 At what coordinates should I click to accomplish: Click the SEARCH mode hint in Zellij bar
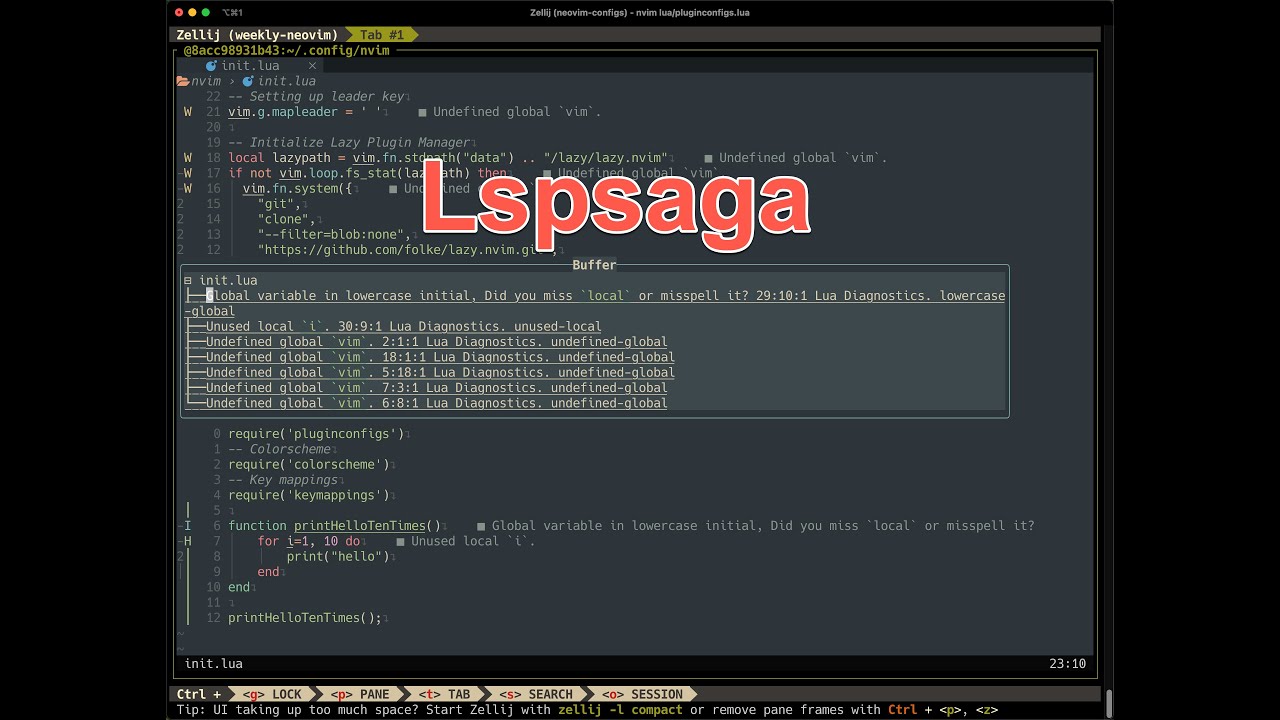(x=535, y=694)
